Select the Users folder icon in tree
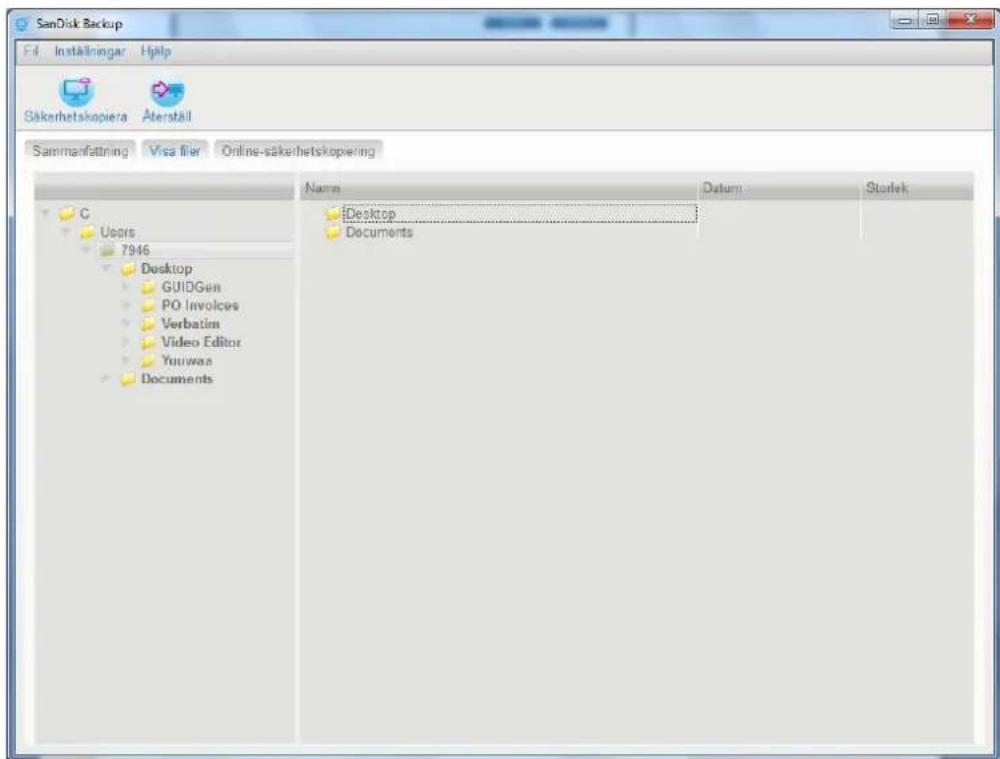 tap(87, 232)
